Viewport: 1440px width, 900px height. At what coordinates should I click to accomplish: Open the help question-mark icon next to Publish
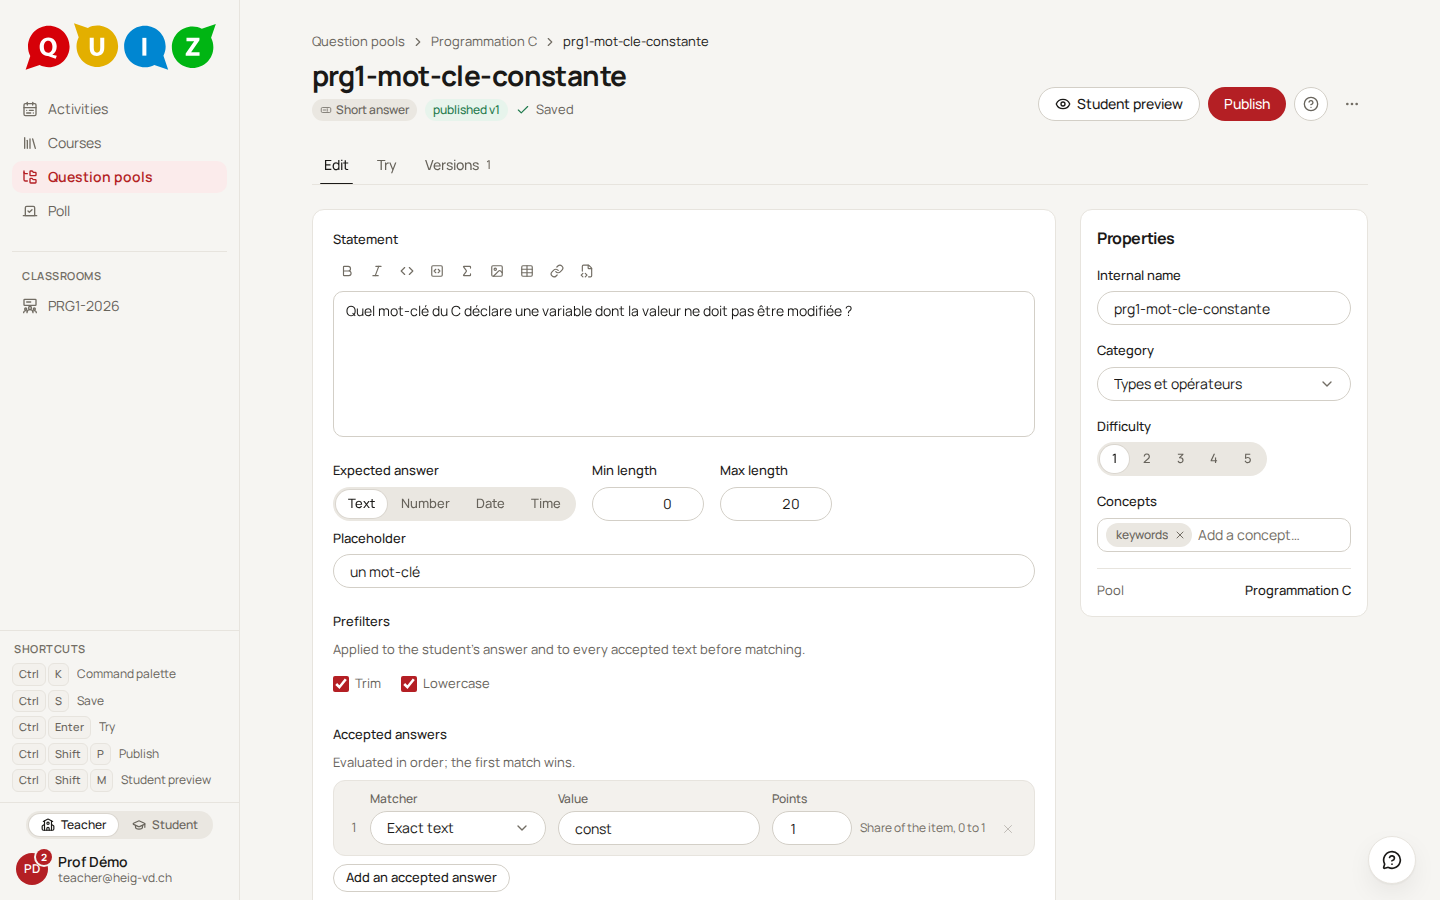pyautogui.click(x=1311, y=104)
